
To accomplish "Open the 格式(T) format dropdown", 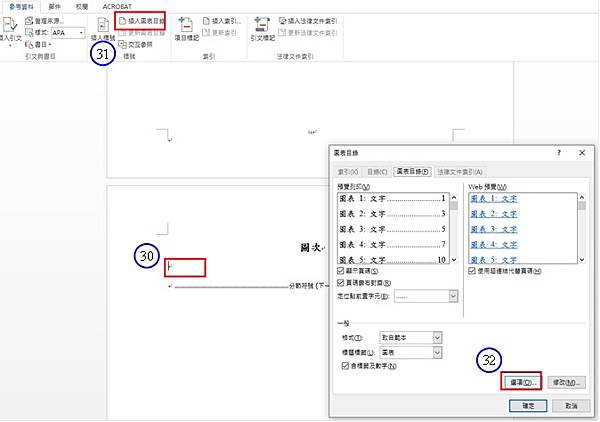I will 437,338.
